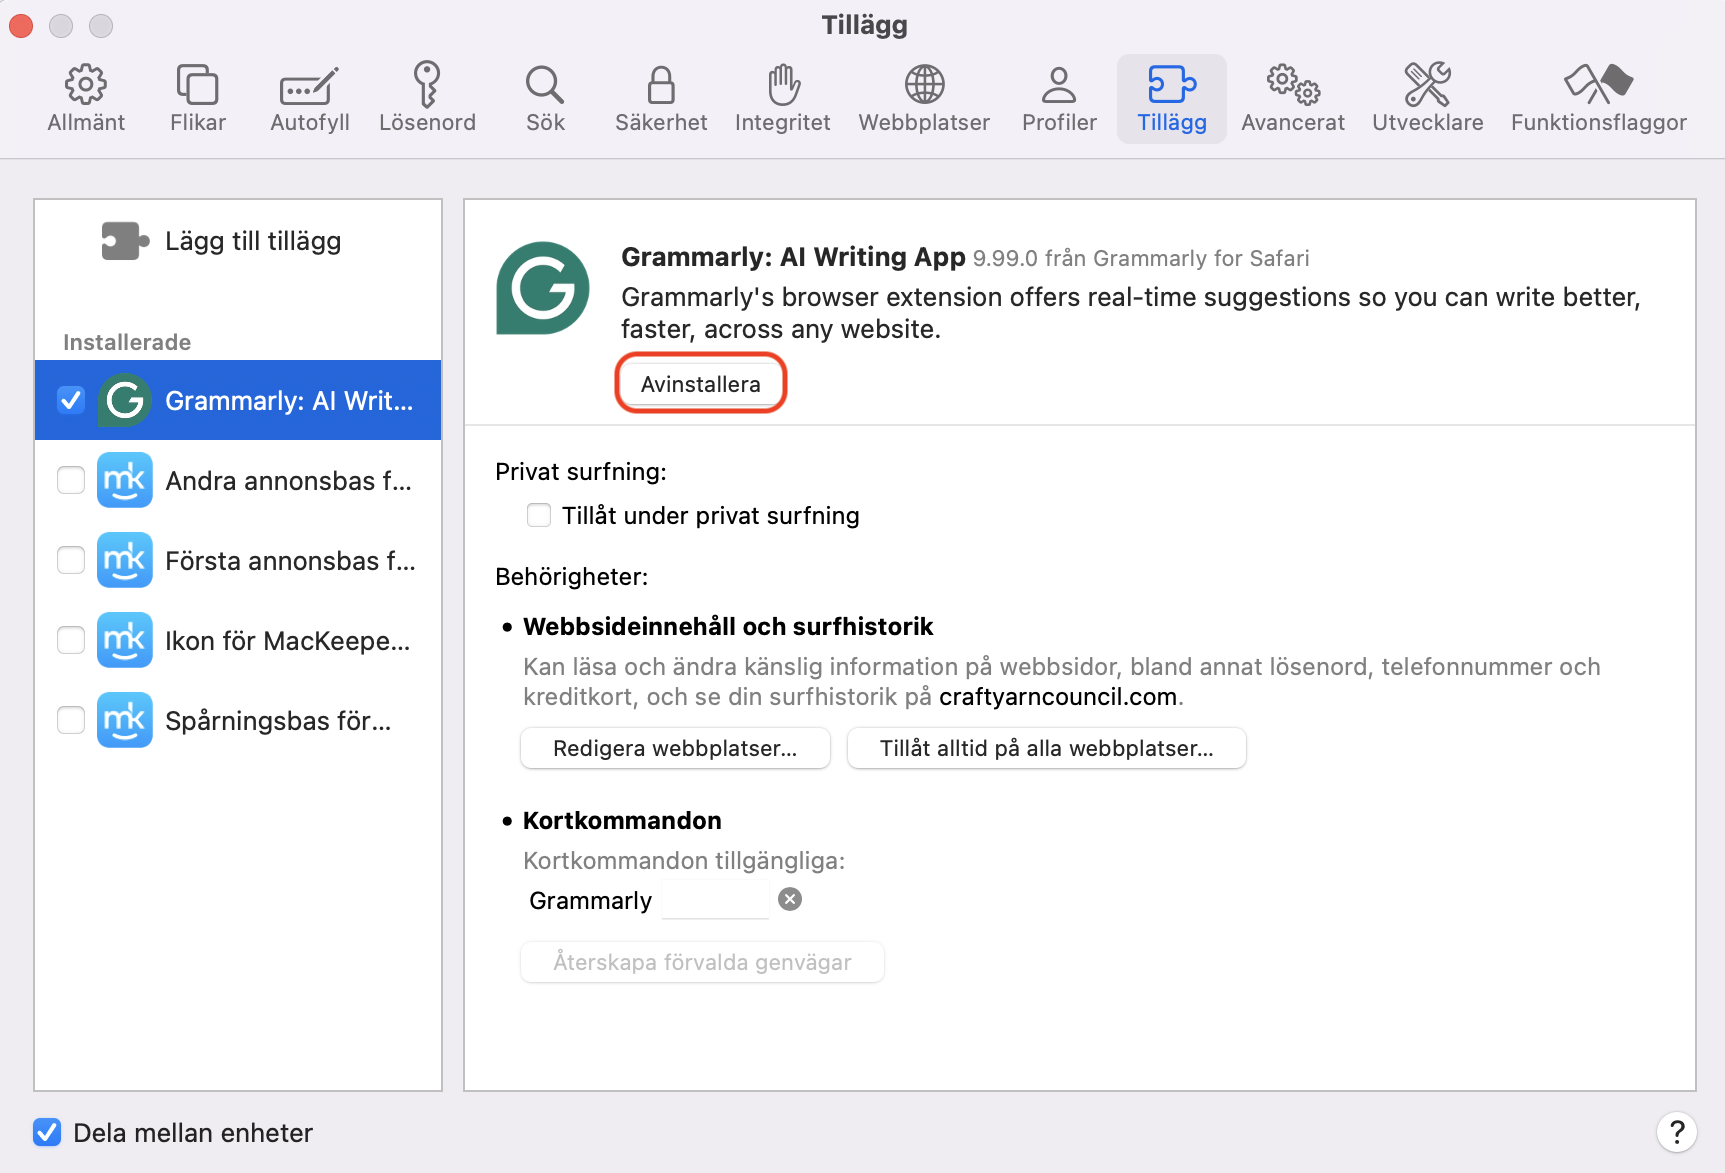Image resolution: width=1725 pixels, height=1173 pixels.
Task: Select Första annonsbas f... list row
Action: click(x=238, y=560)
